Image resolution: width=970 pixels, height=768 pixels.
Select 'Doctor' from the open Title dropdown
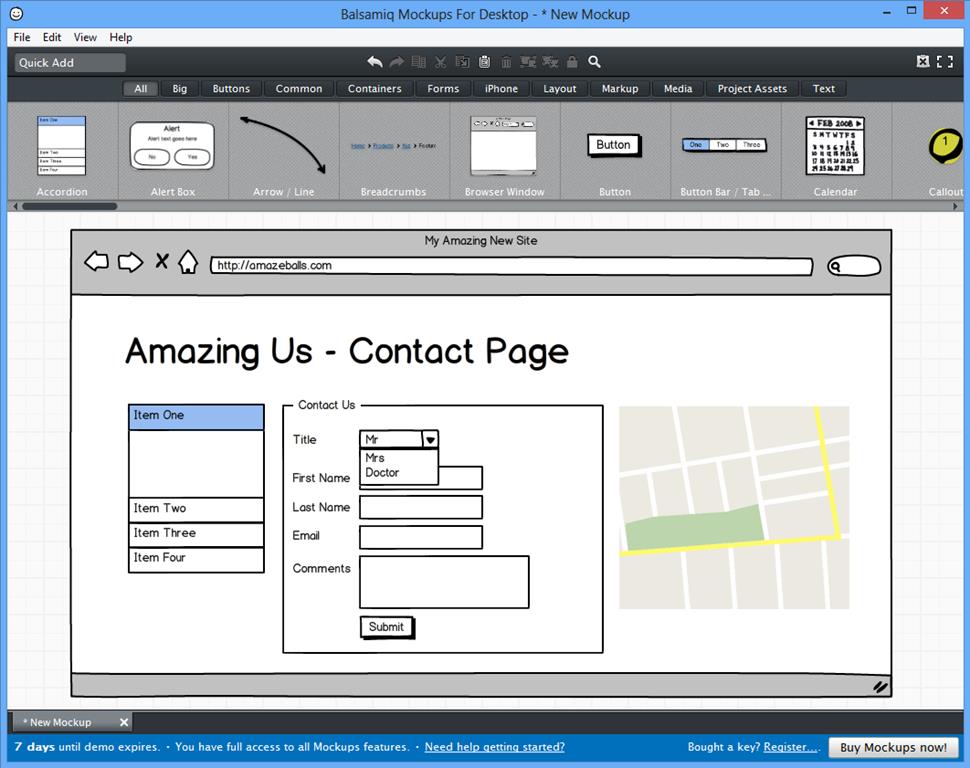383,470
